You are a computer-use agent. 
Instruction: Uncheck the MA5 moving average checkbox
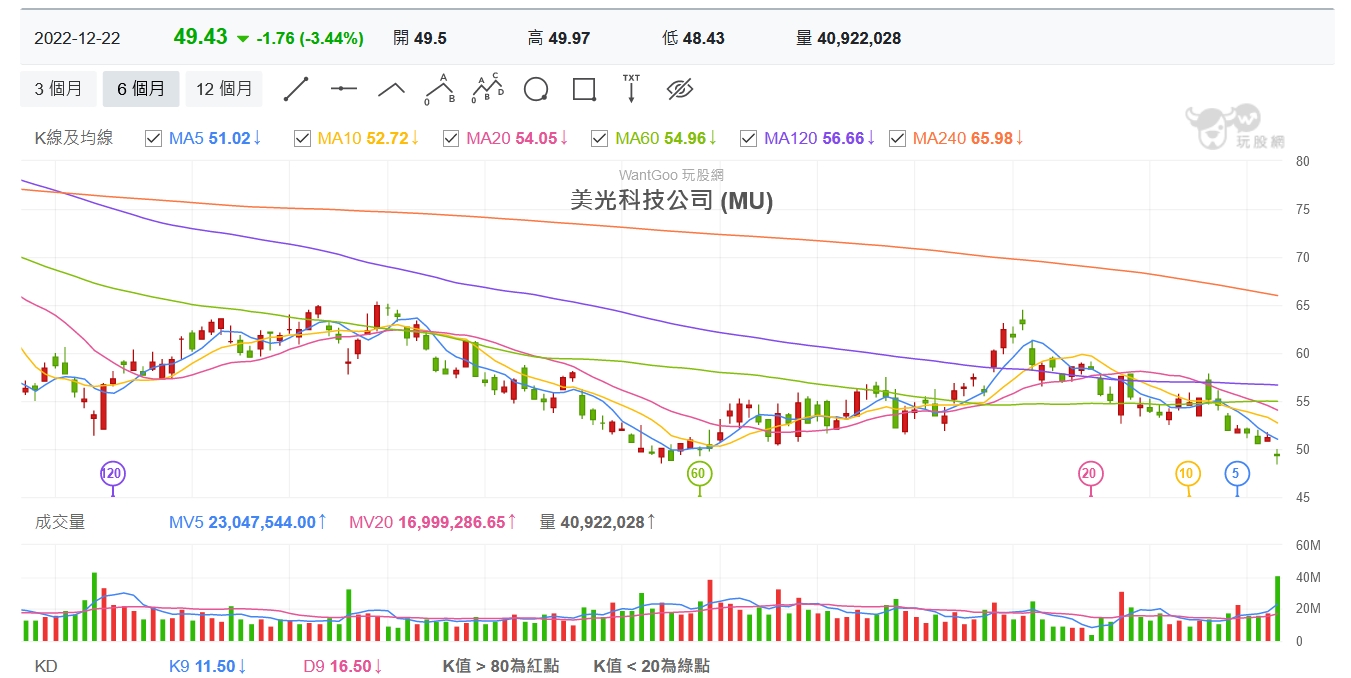tap(153, 138)
